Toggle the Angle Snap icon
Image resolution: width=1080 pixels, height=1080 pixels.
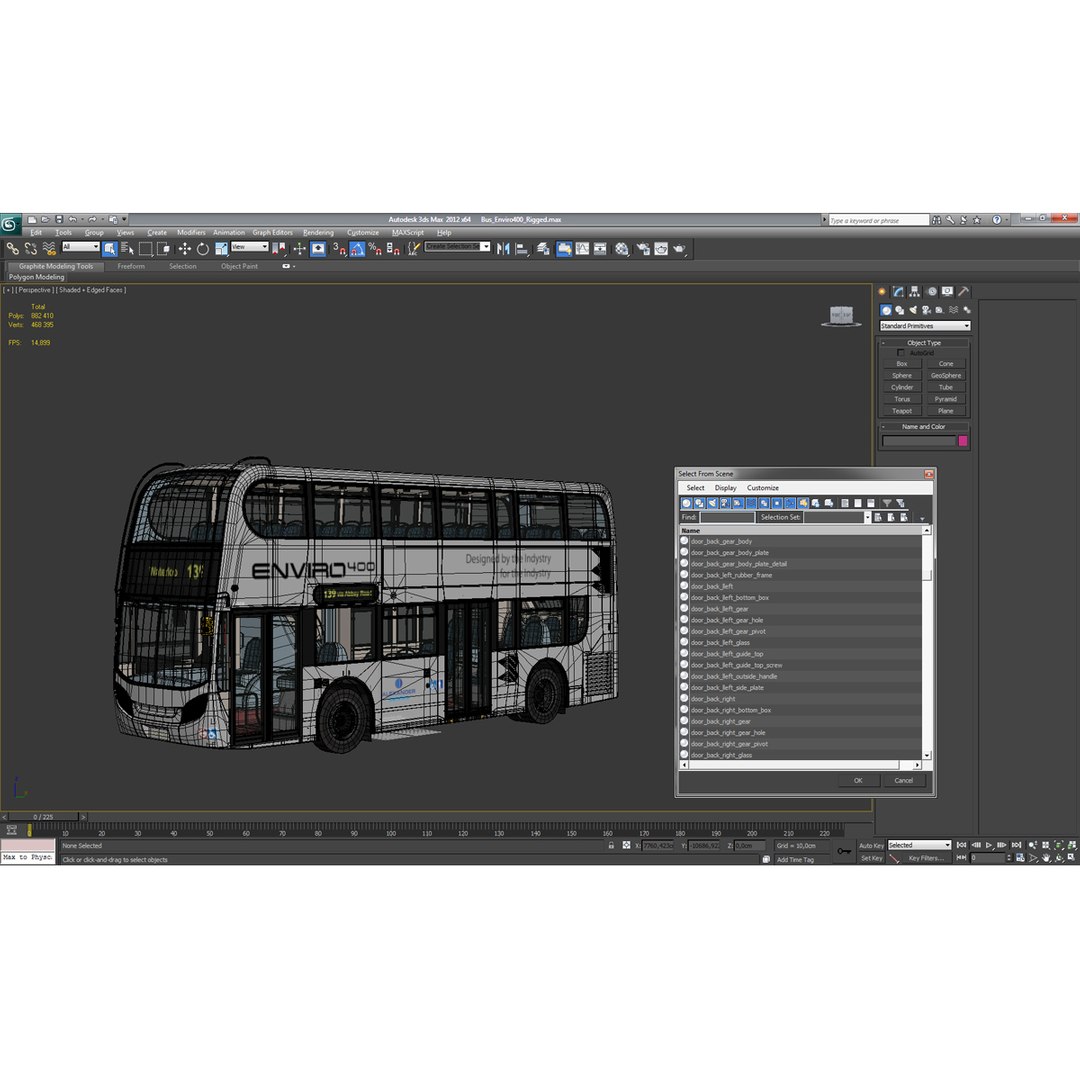point(357,249)
